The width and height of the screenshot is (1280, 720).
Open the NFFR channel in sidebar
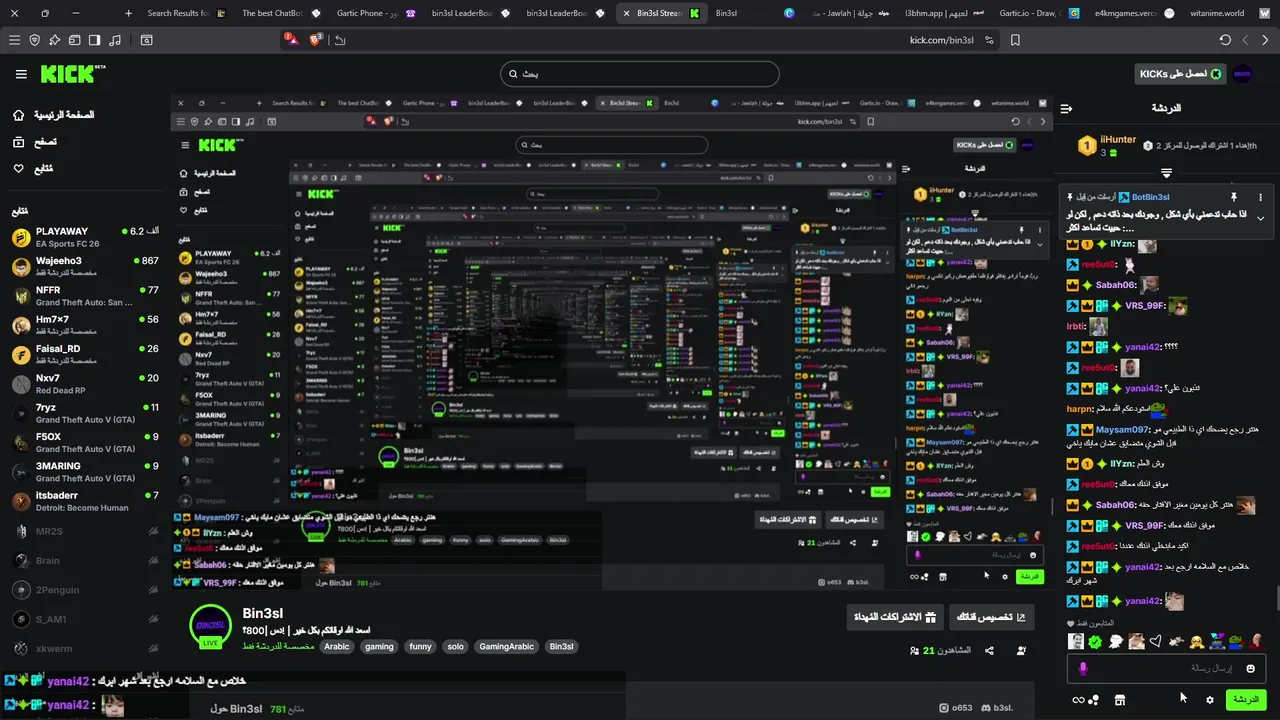84,295
